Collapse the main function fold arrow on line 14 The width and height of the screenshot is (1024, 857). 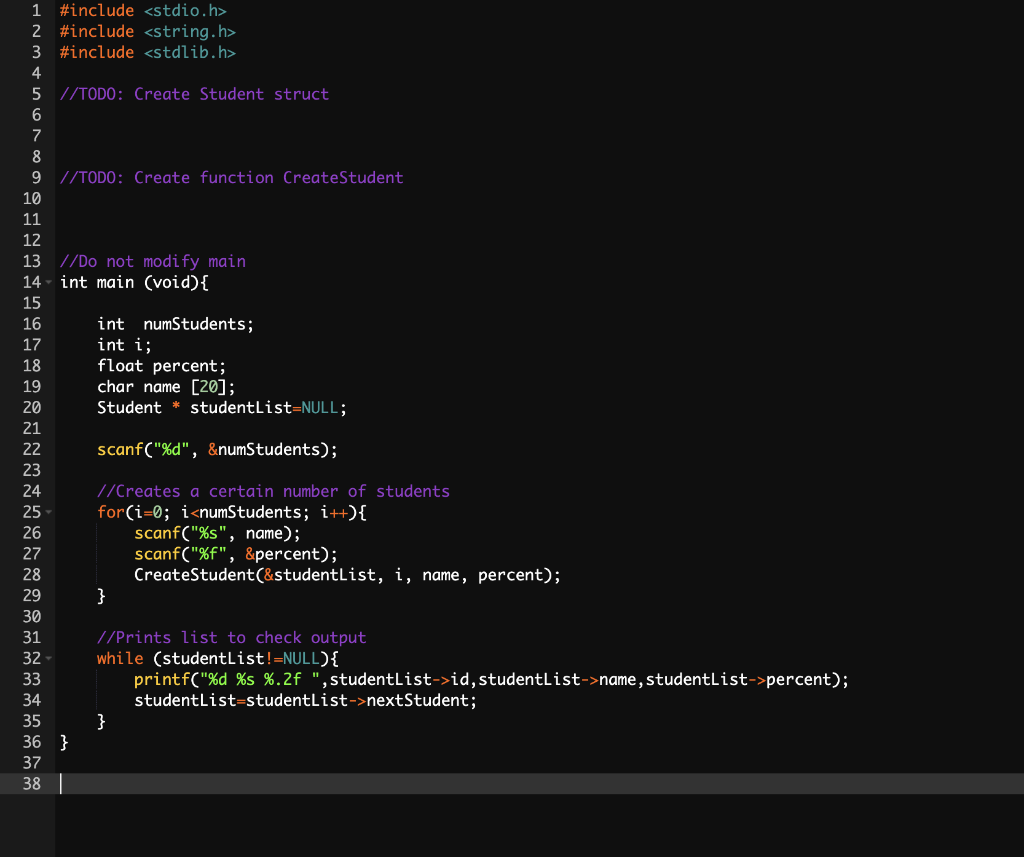coord(48,282)
